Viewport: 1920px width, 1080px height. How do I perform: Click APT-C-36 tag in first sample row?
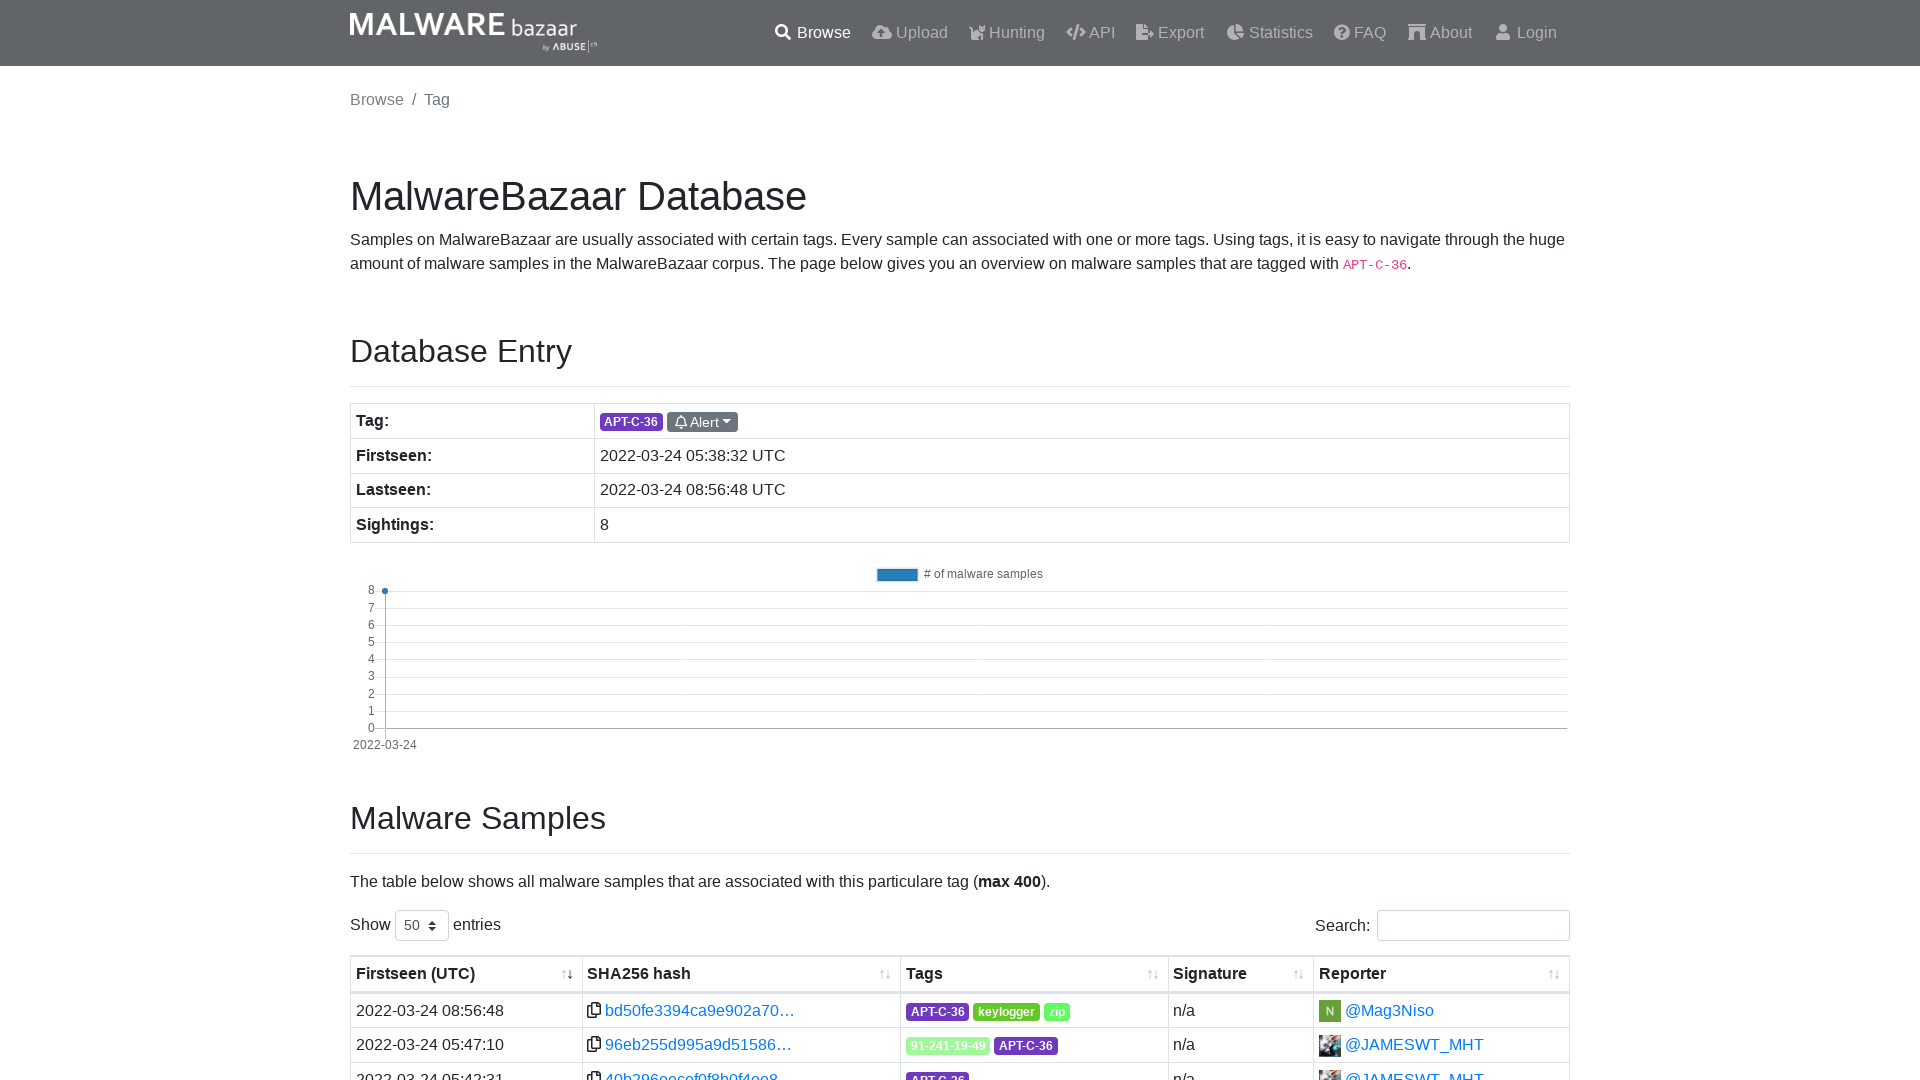937,1012
